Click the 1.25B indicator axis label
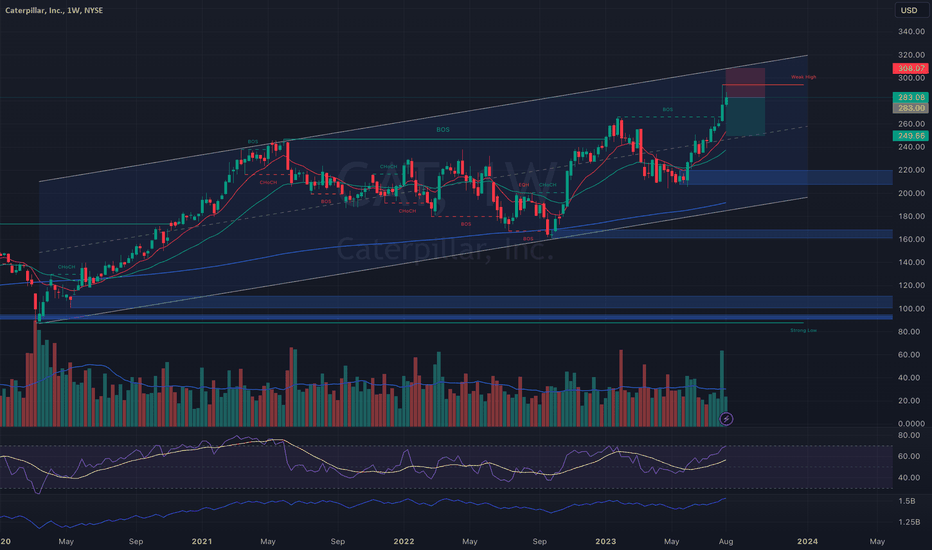The height and width of the screenshot is (550, 932). [909, 522]
